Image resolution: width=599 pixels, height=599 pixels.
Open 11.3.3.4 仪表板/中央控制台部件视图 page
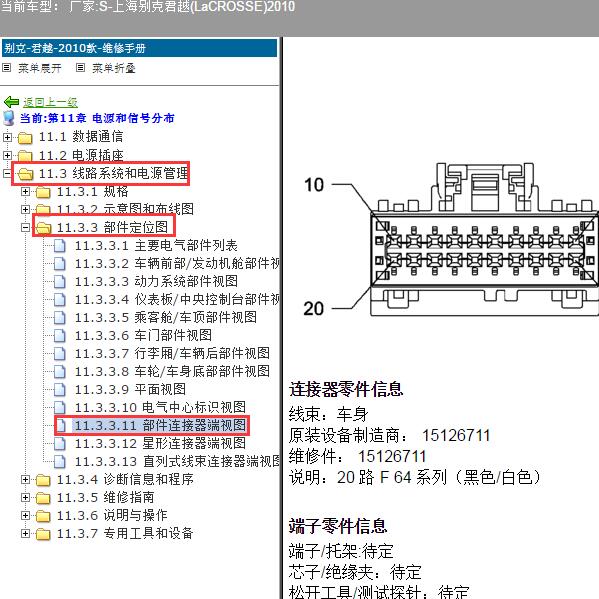click(x=177, y=300)
